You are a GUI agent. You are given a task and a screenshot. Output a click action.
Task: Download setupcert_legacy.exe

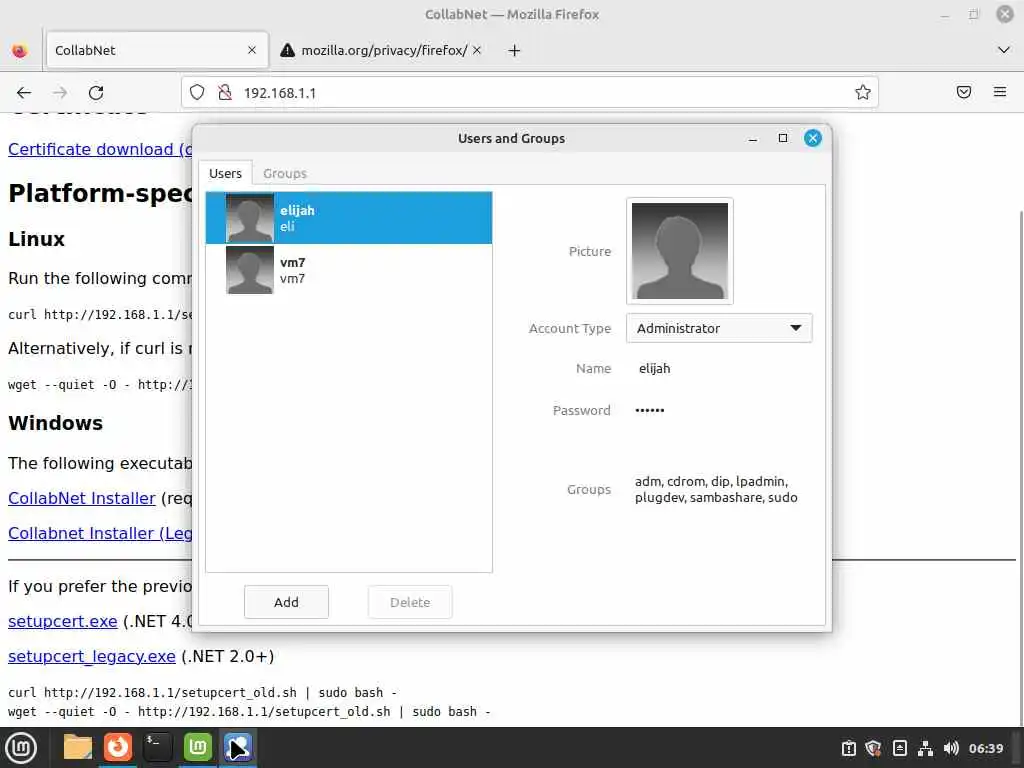pos(92,656)
